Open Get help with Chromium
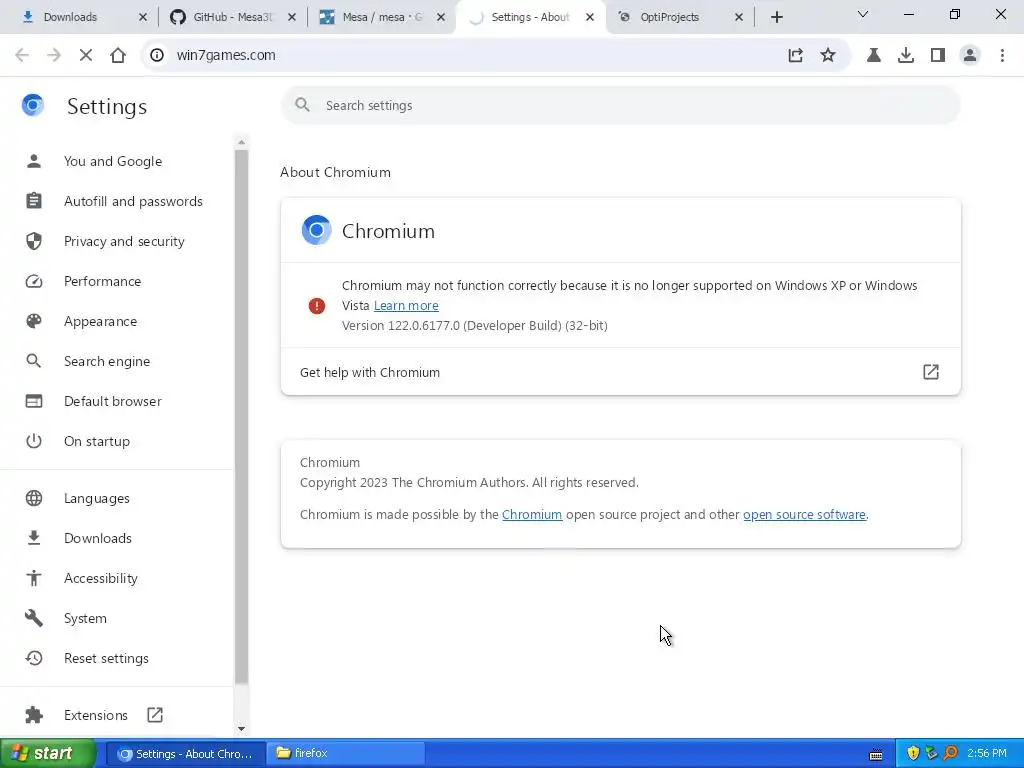Image resolution: width=1024 pixels, height=768 pixels. coord(620,372)
